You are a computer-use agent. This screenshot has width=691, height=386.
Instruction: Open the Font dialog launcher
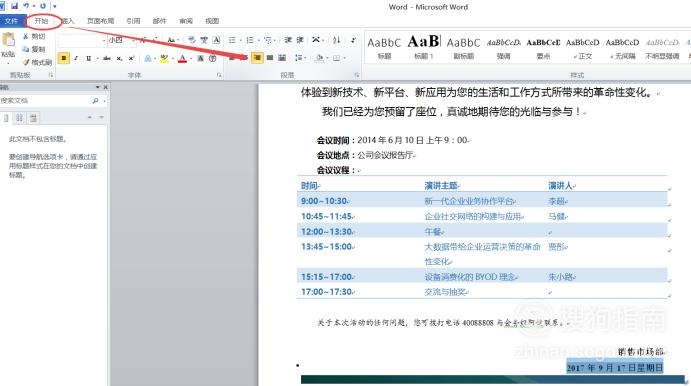(x=219, y=75)
